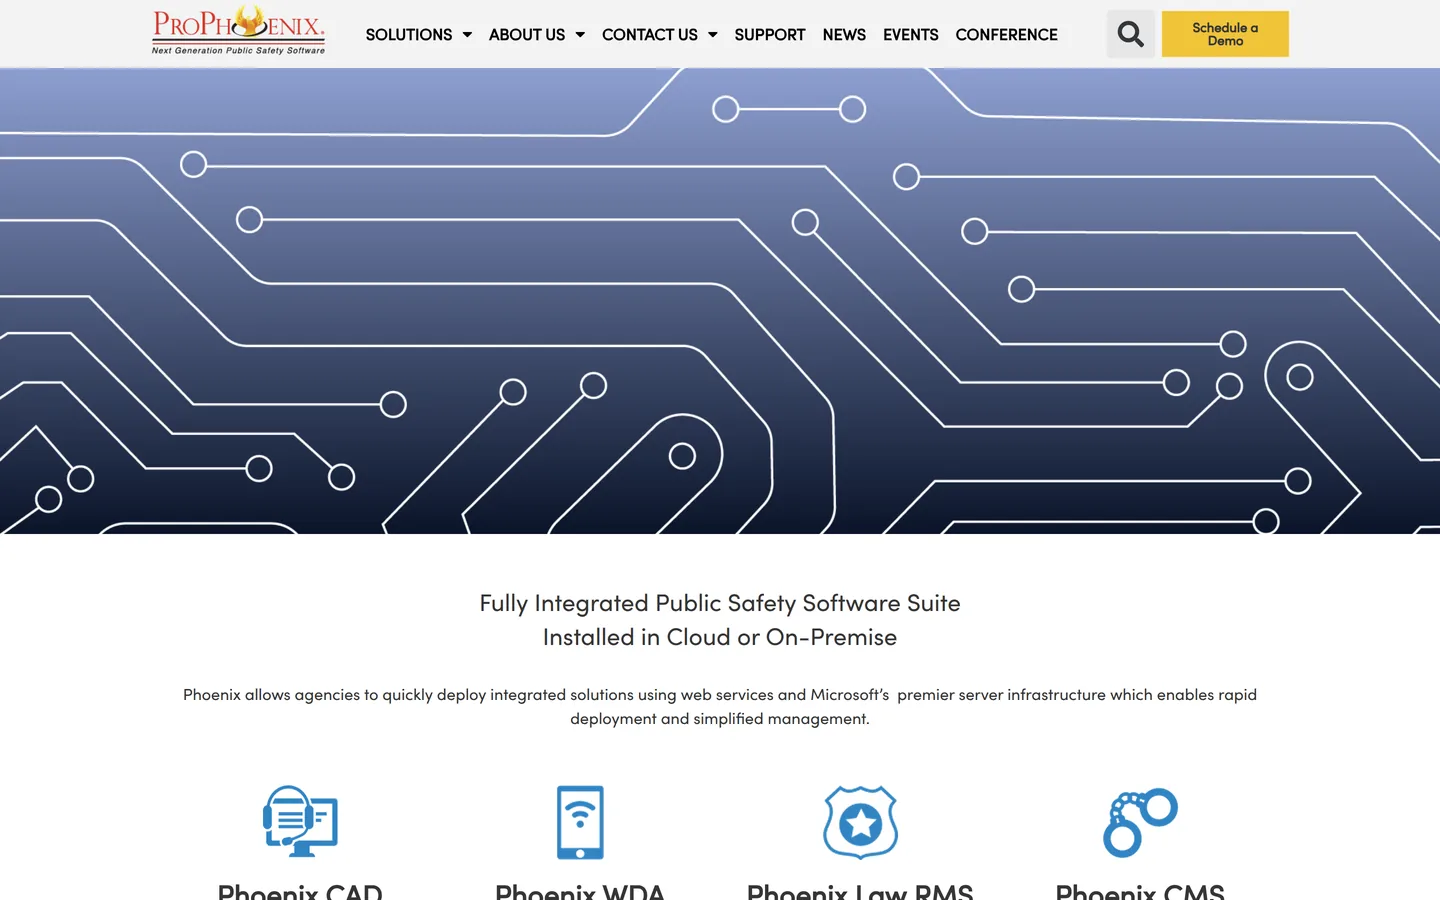Open the Phoenix WDA heading link
Image resolution: width=1440 pixels, height=900 pixels.
coord(580,890)
